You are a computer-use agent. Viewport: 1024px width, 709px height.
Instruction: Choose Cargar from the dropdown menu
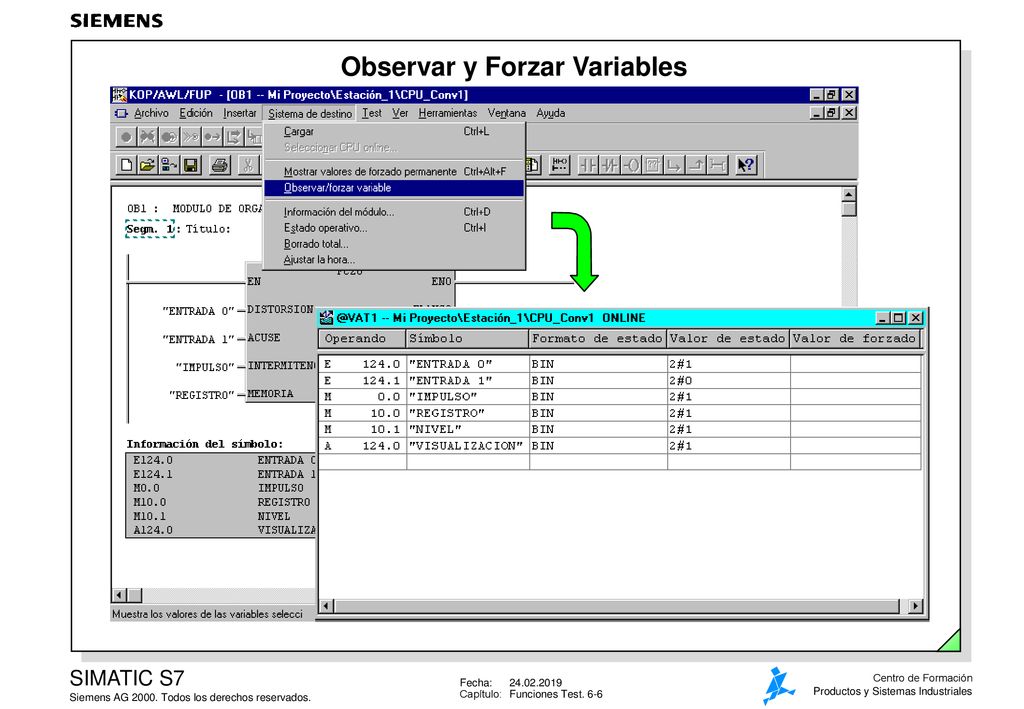coord(394,131)
